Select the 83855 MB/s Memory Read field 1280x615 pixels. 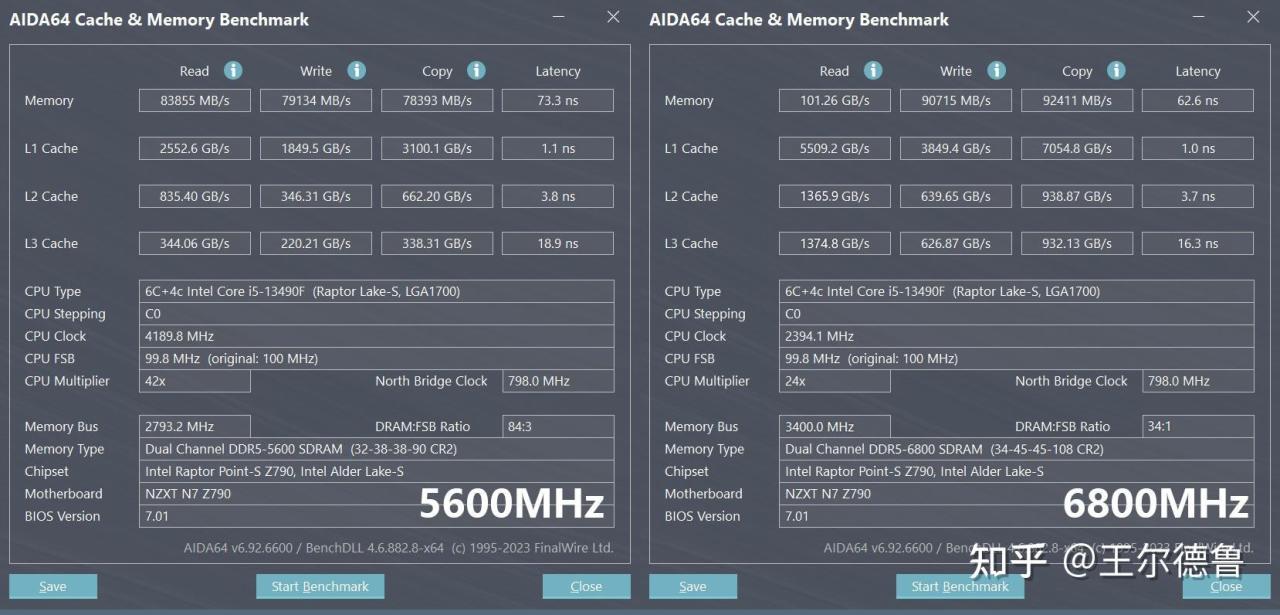click(x=195, y=100)
